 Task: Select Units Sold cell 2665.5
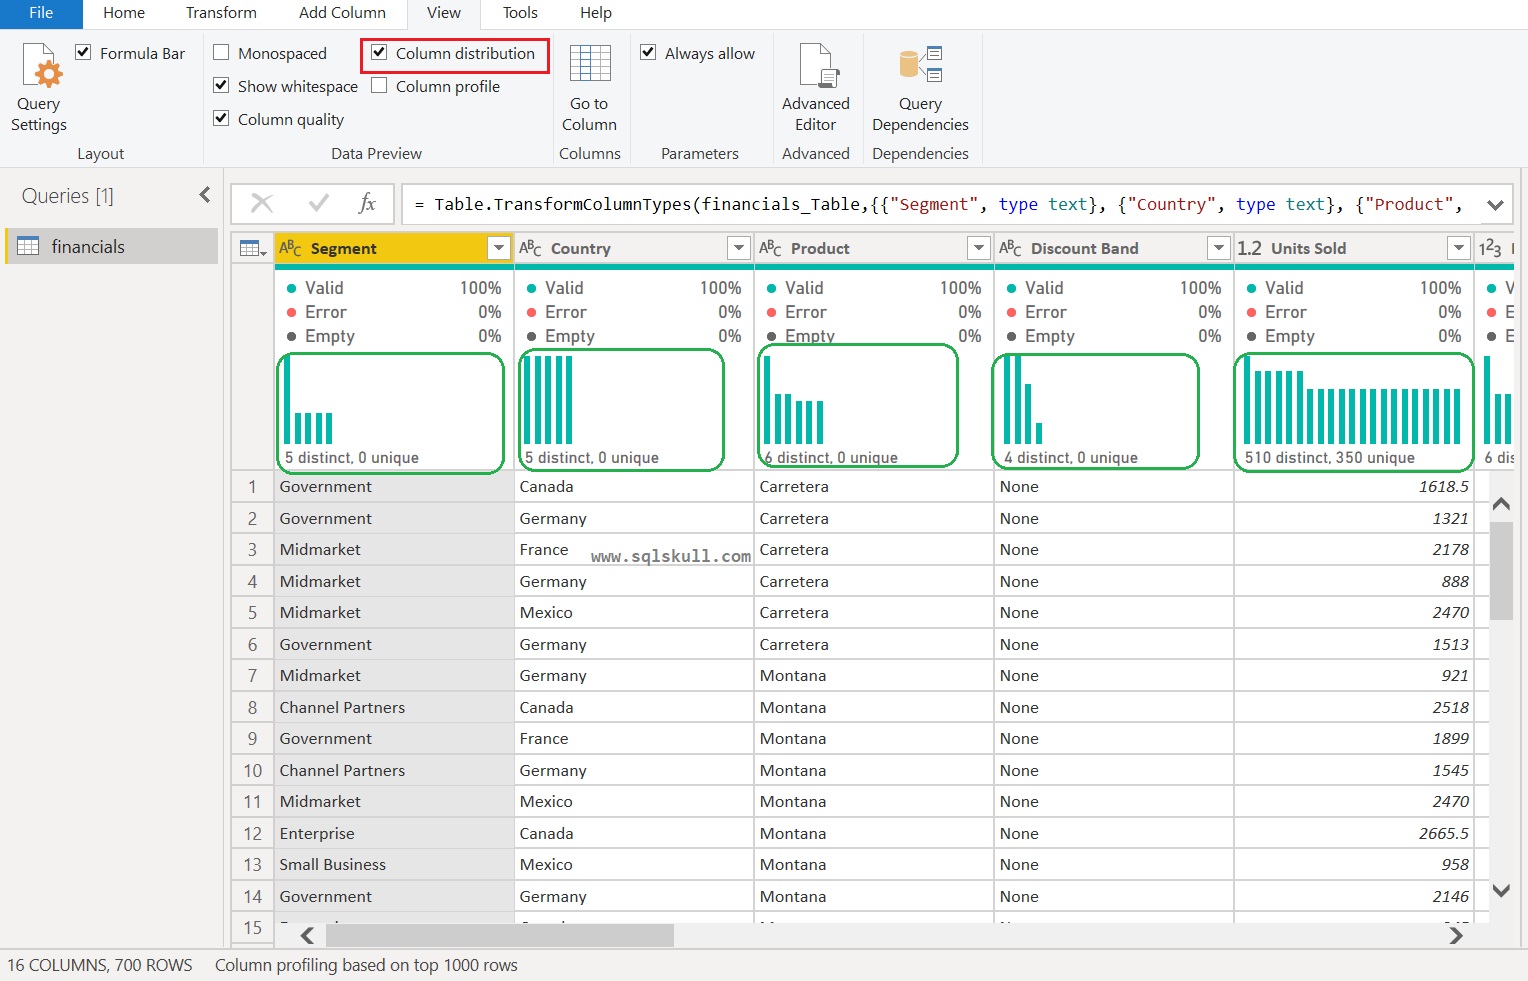[1354, 833]
